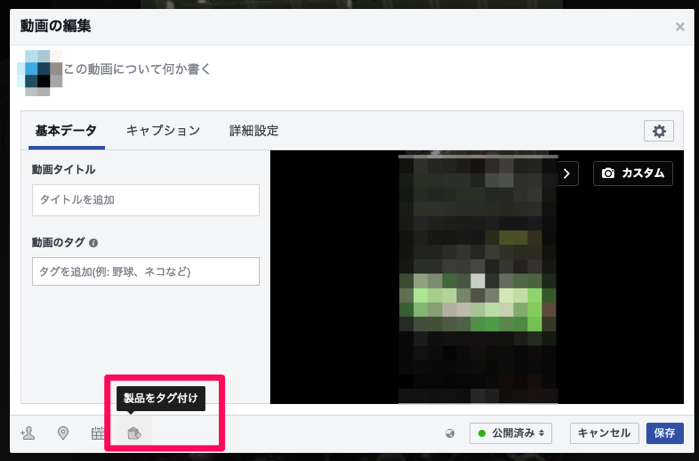The width and height of the screenshot is (699, 461).
Task: Click the キャンセル button
Action: [x=604, y=433]
